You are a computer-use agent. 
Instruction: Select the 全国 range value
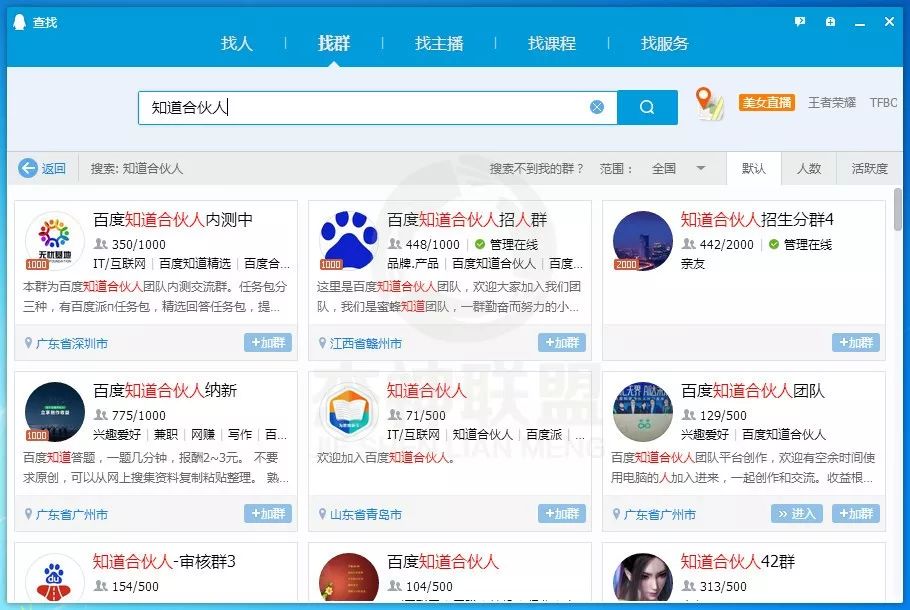point(663,169)
